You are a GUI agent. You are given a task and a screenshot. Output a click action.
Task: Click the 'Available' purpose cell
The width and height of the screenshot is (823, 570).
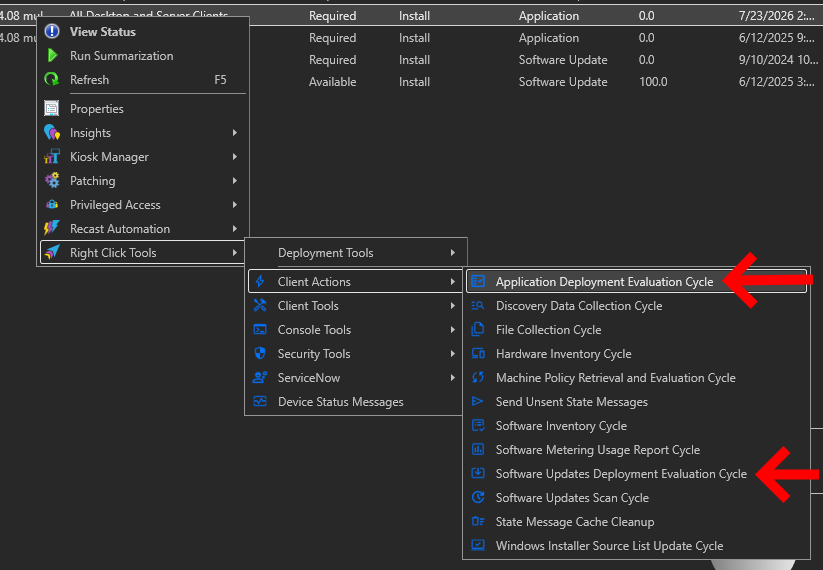coord(332,82)
